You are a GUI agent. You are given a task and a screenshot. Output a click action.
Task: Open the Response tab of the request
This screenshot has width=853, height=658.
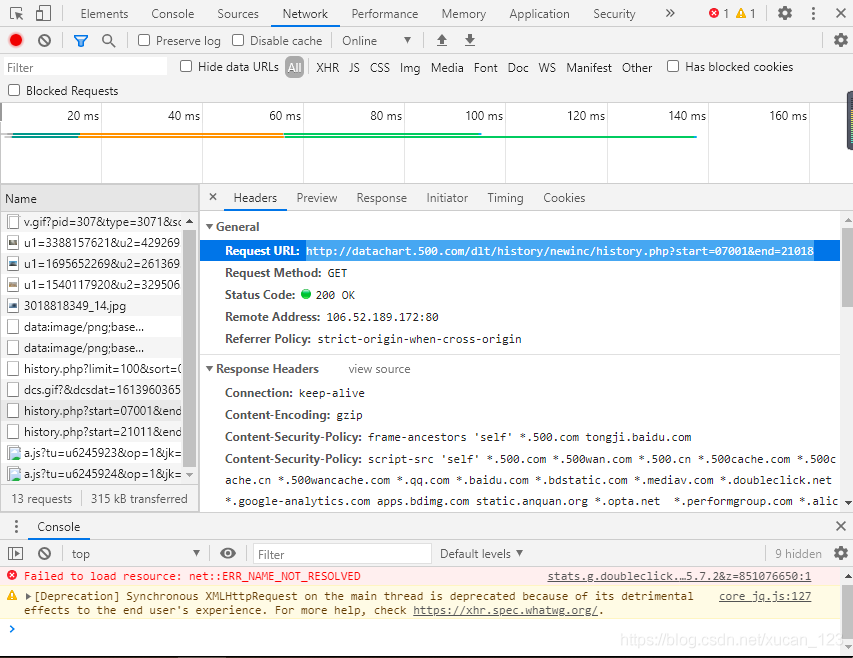point(381,198)
